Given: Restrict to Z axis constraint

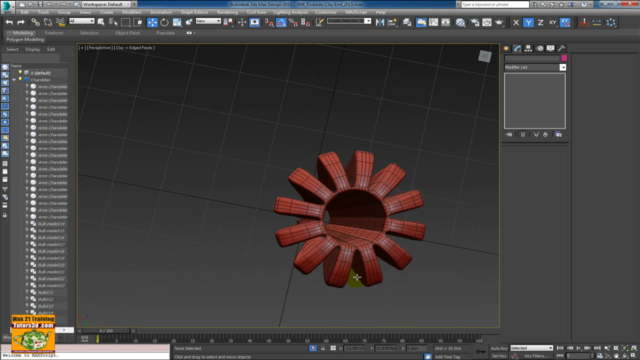Looking at the screenshot, I should pyautogui.click(x=540, y=22).
